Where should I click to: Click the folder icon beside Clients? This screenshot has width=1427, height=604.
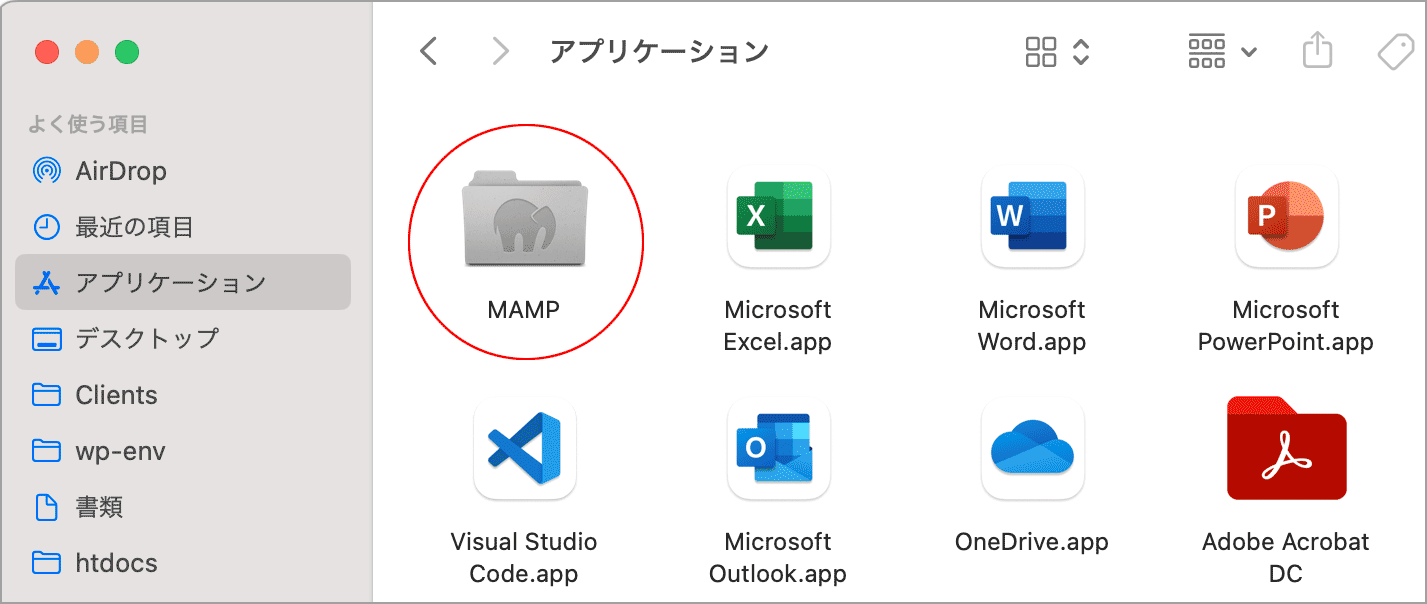(47, 395)
